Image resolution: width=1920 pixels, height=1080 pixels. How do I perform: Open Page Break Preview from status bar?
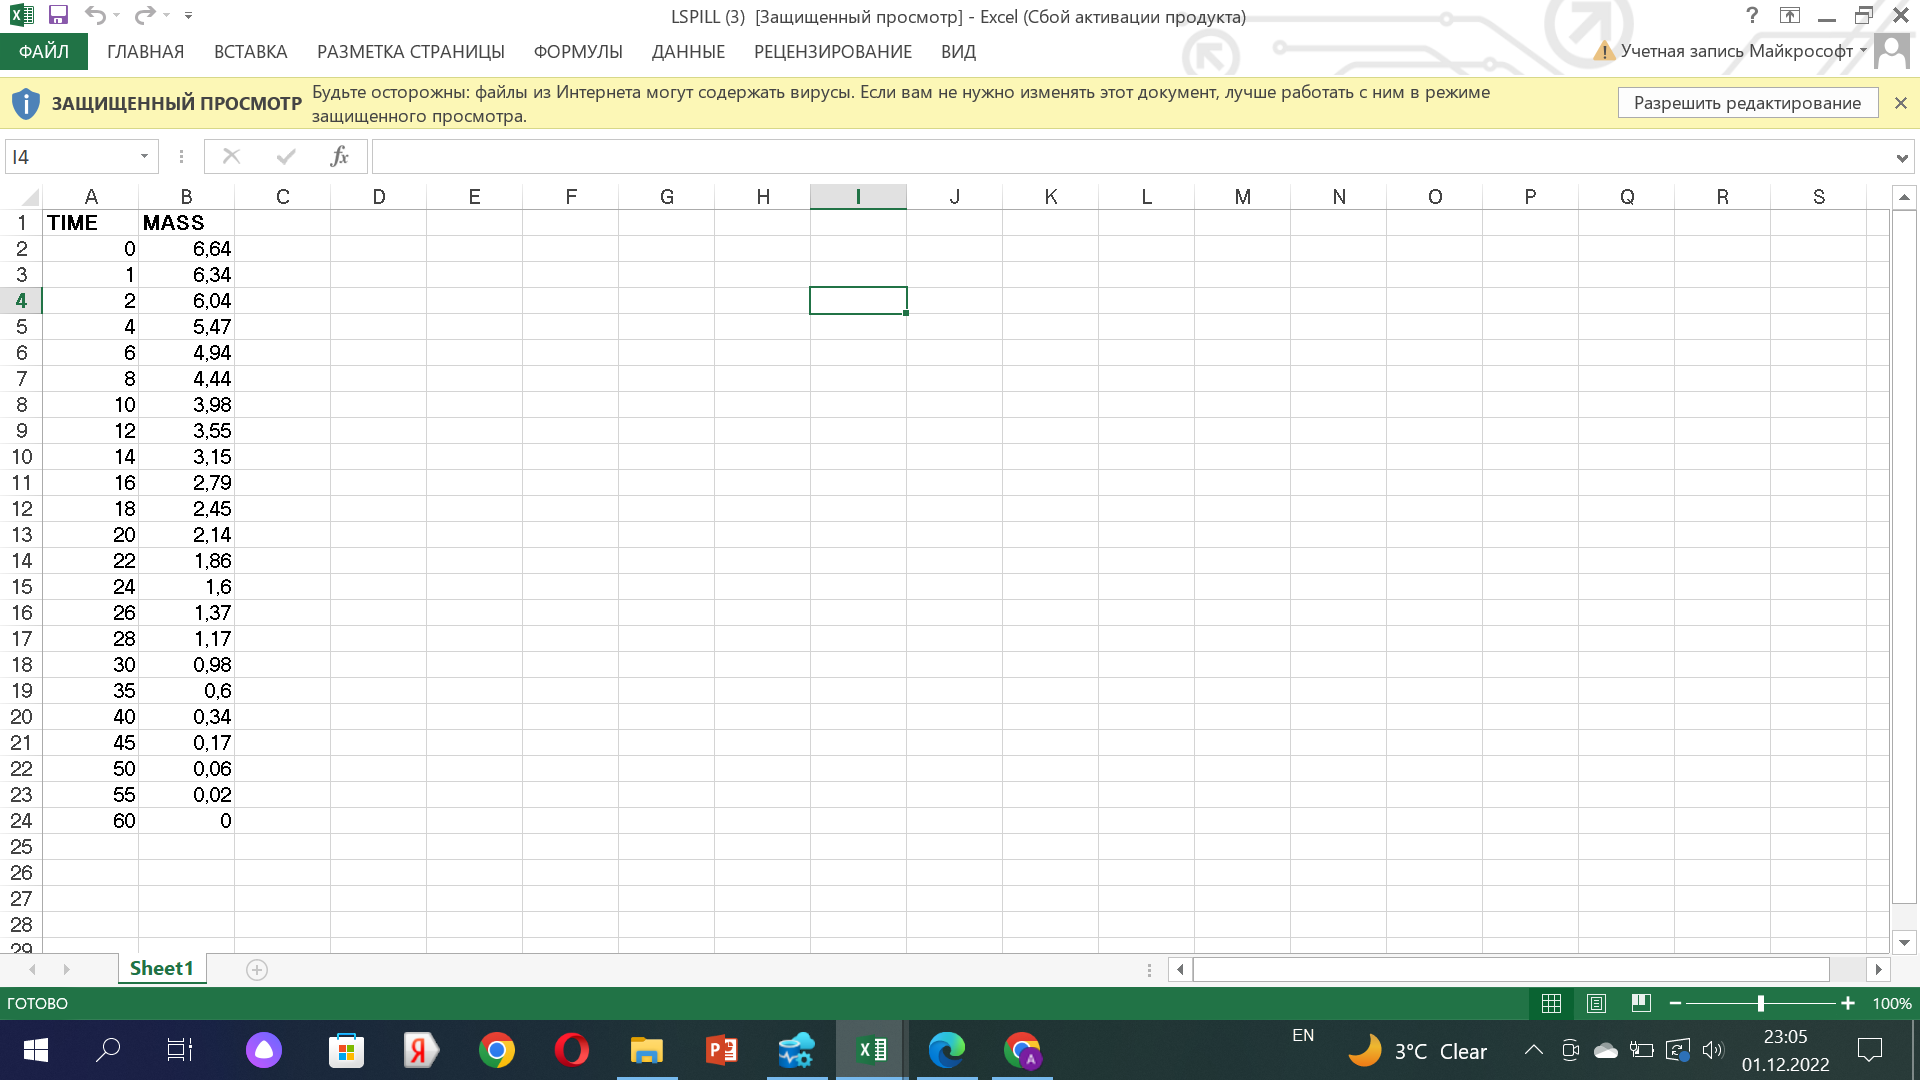[x=1640, y=1003]
